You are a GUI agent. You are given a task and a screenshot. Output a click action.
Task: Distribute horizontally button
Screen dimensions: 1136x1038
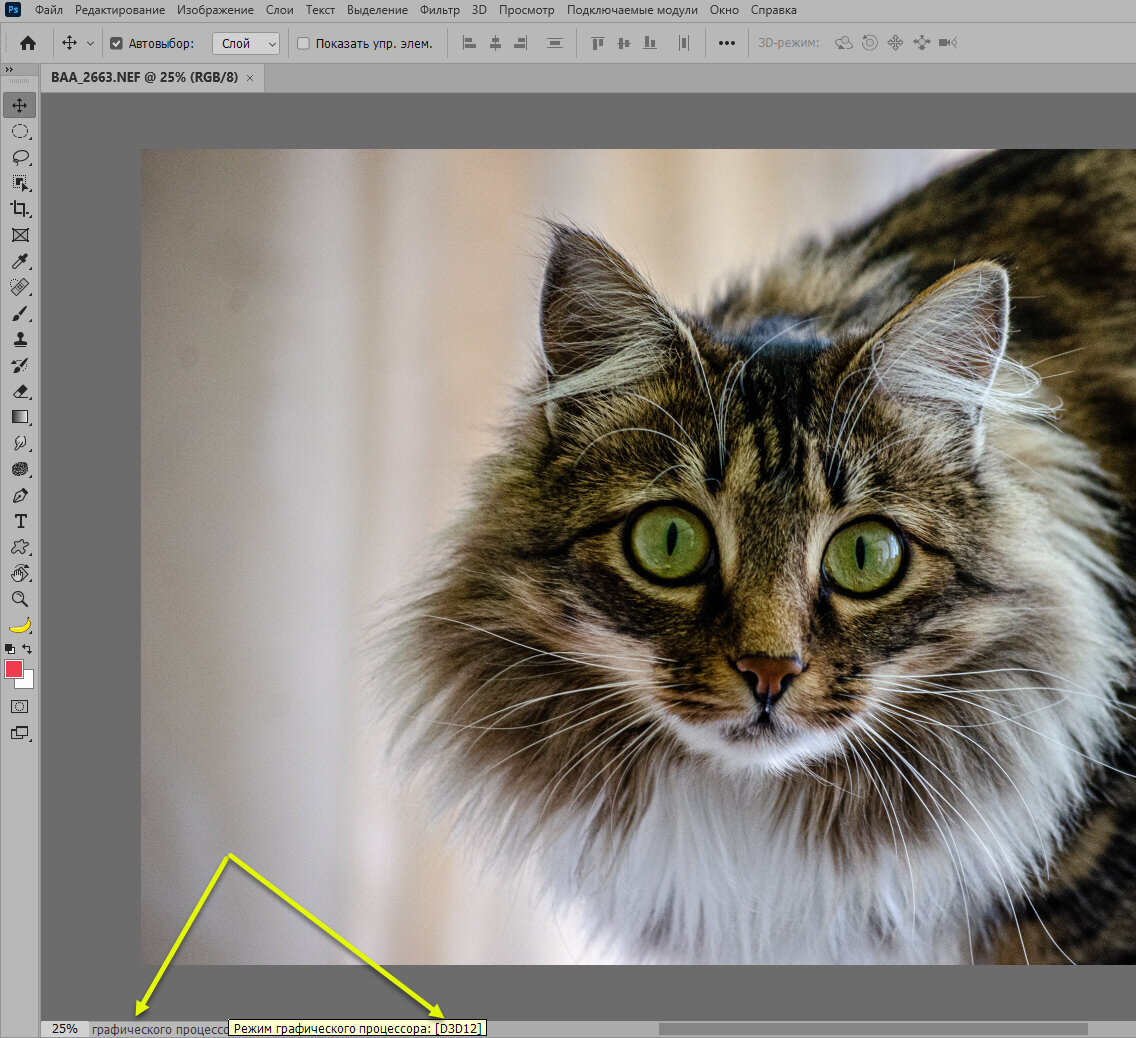coord(684,43)
